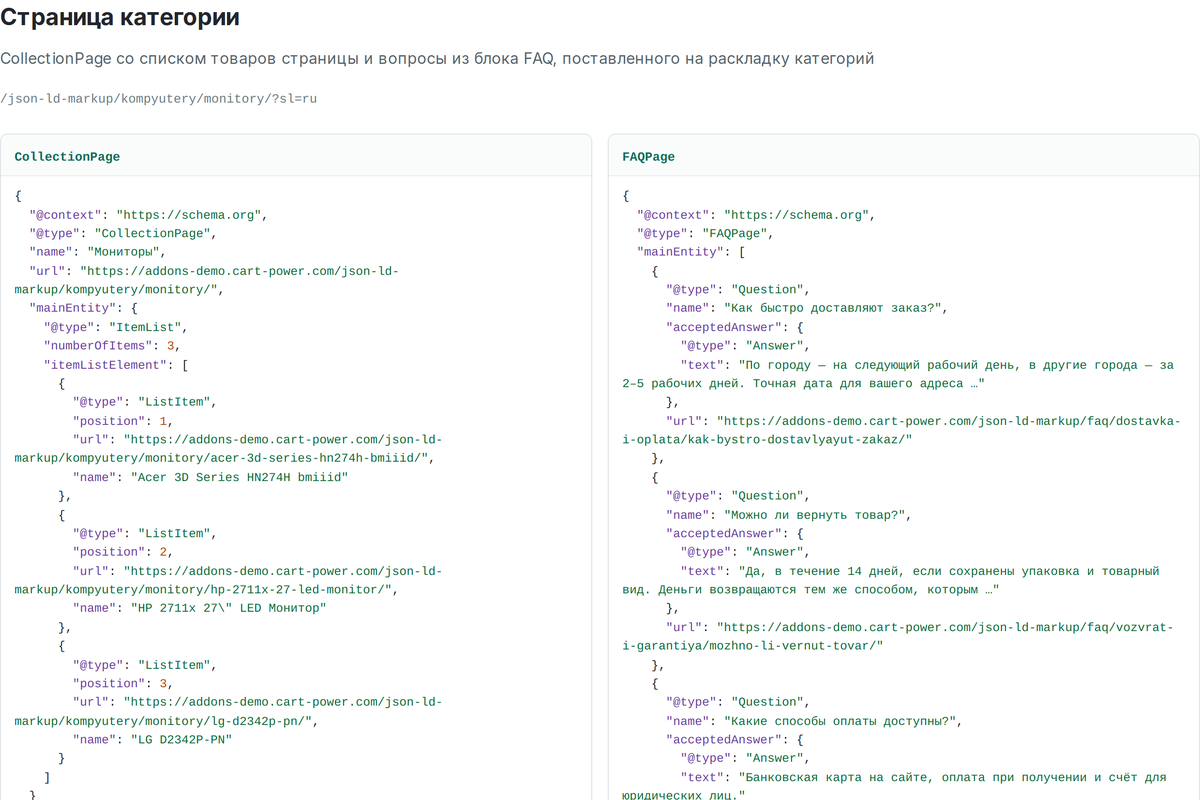Screen dimensions: 1200x800
Task: Click the "CollectionPage" card header title
Action: 67,157
